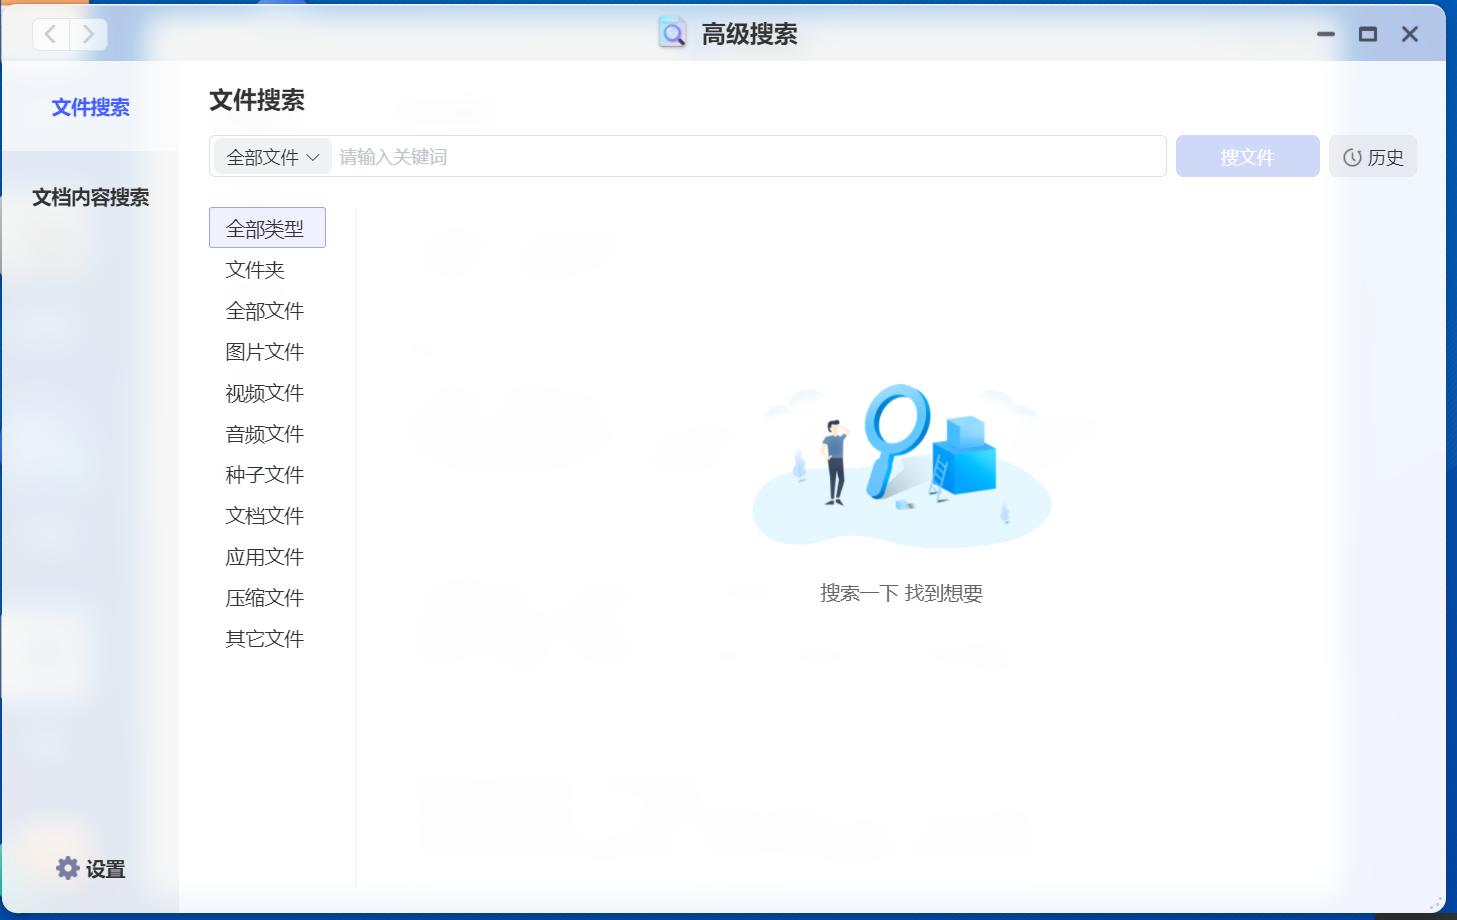Click the forward navigation arrow

[x=88, y=33]
